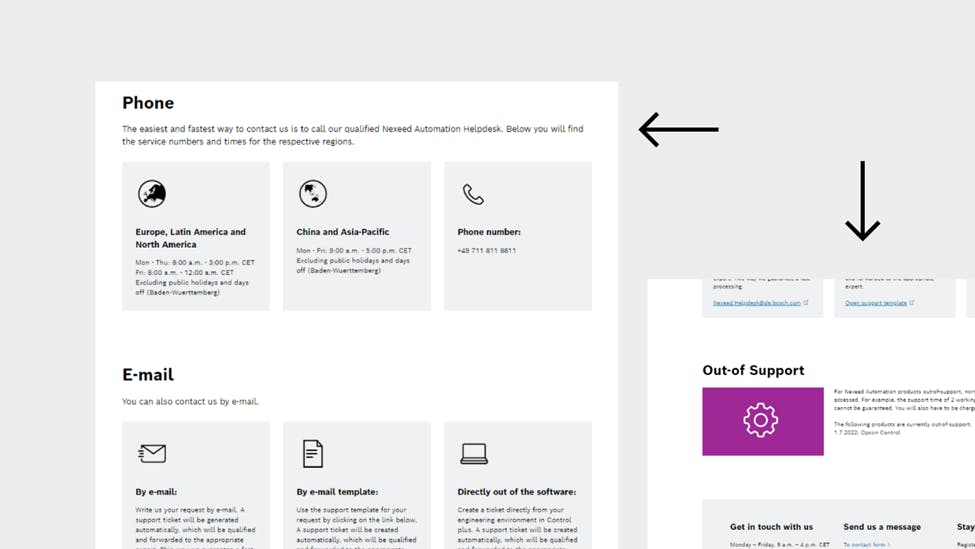Click the left-pointing arrow

tap(679, 129)
